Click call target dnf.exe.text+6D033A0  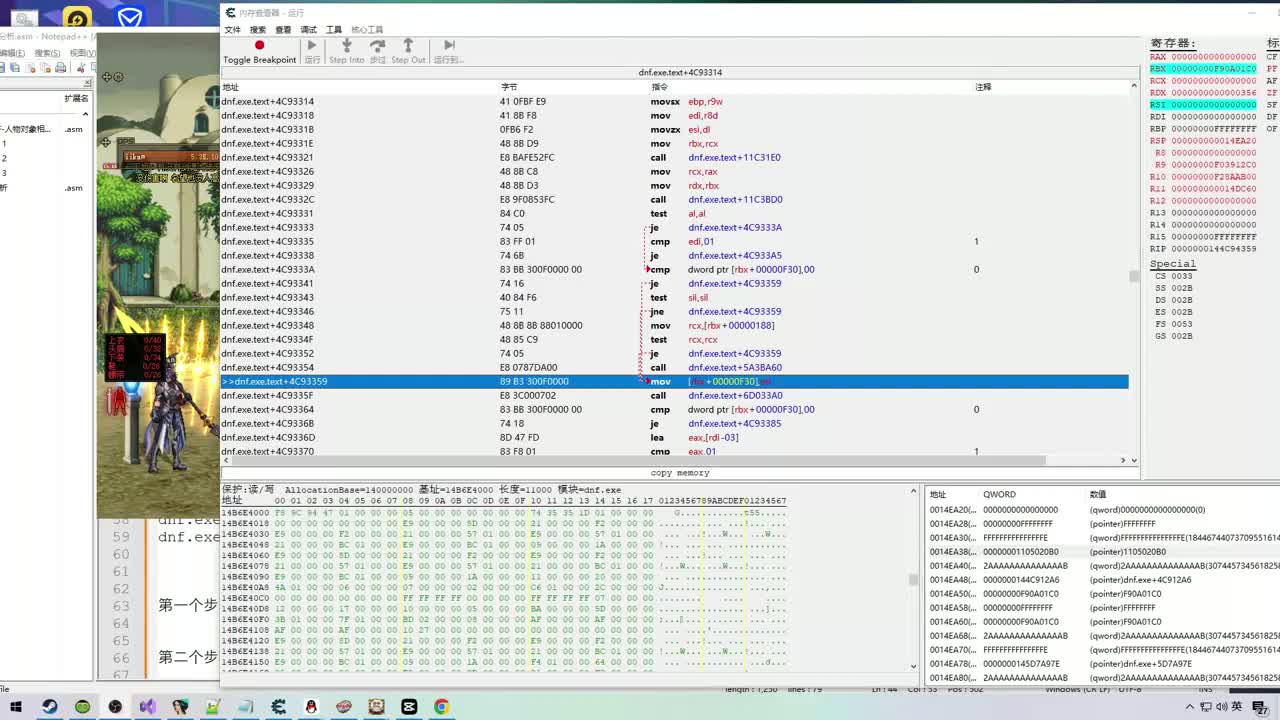point(735,395)
